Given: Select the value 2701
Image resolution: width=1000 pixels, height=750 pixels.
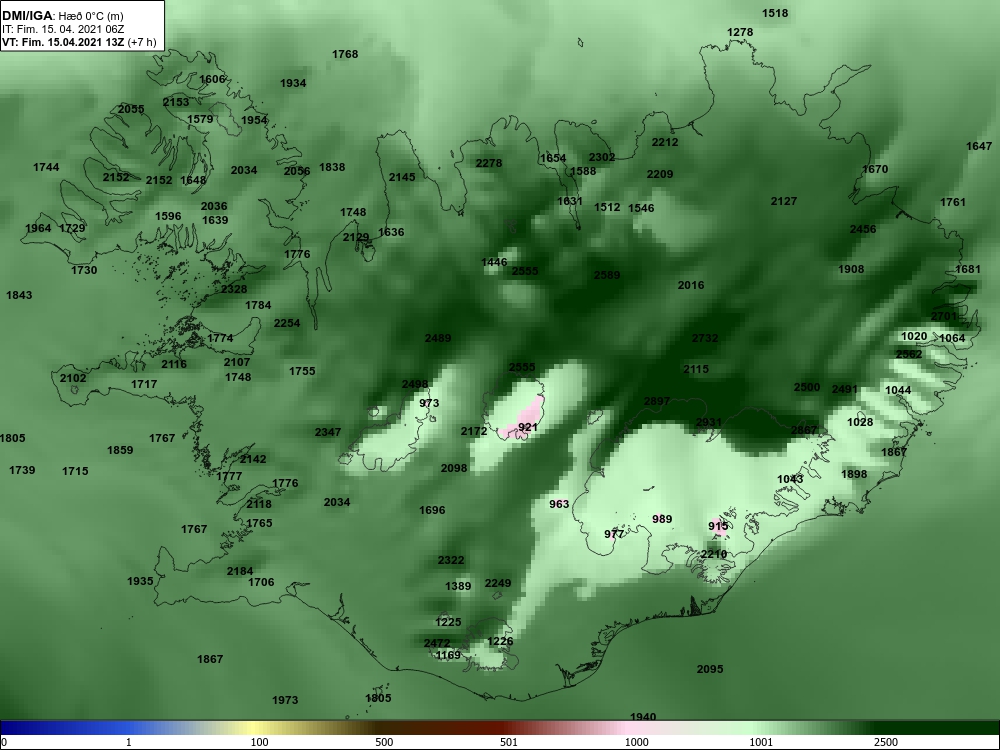Looking at the screenshot, I should pos(943,317).
